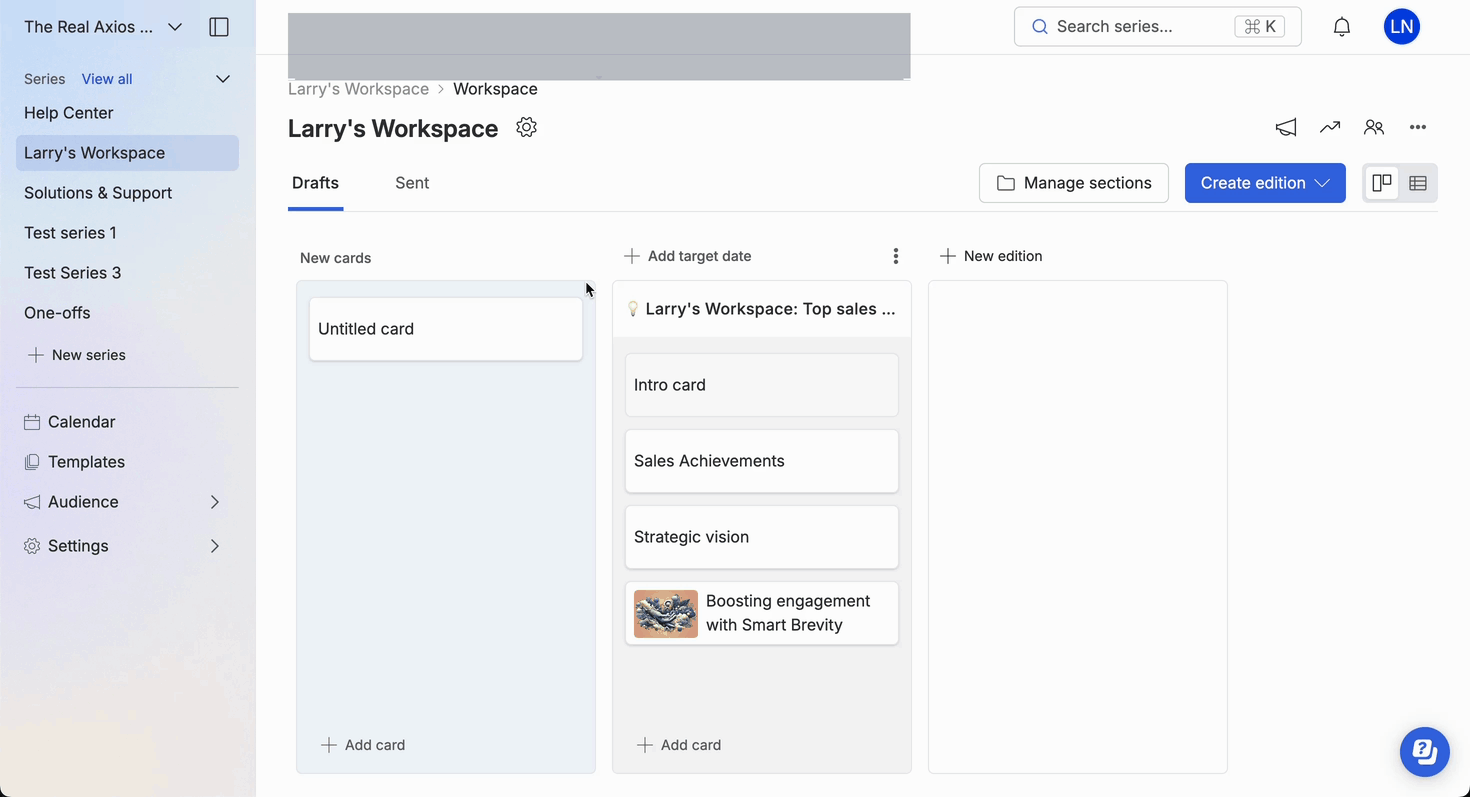This screenshot has height=797, width=1470.
Task: Open the LN user avatar
Action: click(x=1401, y=27)
